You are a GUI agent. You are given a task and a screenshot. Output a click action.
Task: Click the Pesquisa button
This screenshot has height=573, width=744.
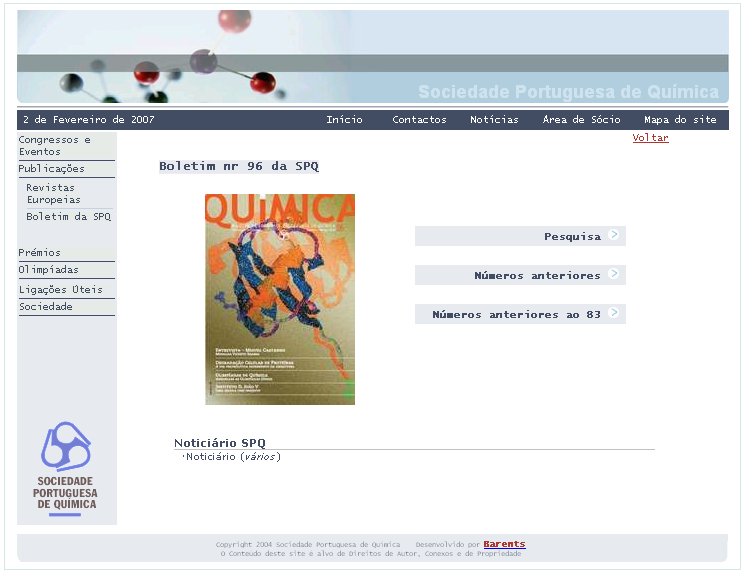click(521, 236)
